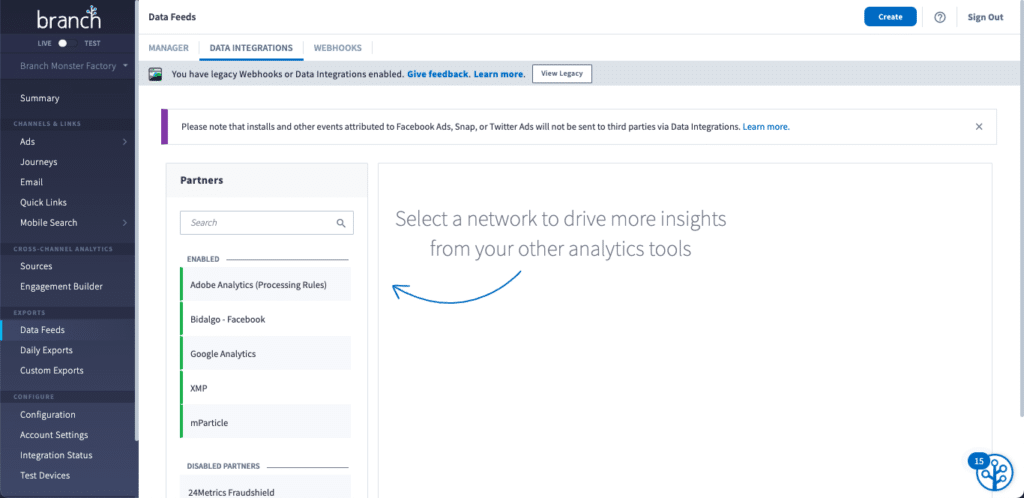The image size is (1024, 498).
Task: Switch to the Webhooks tab
Action: tap(337, 47)
